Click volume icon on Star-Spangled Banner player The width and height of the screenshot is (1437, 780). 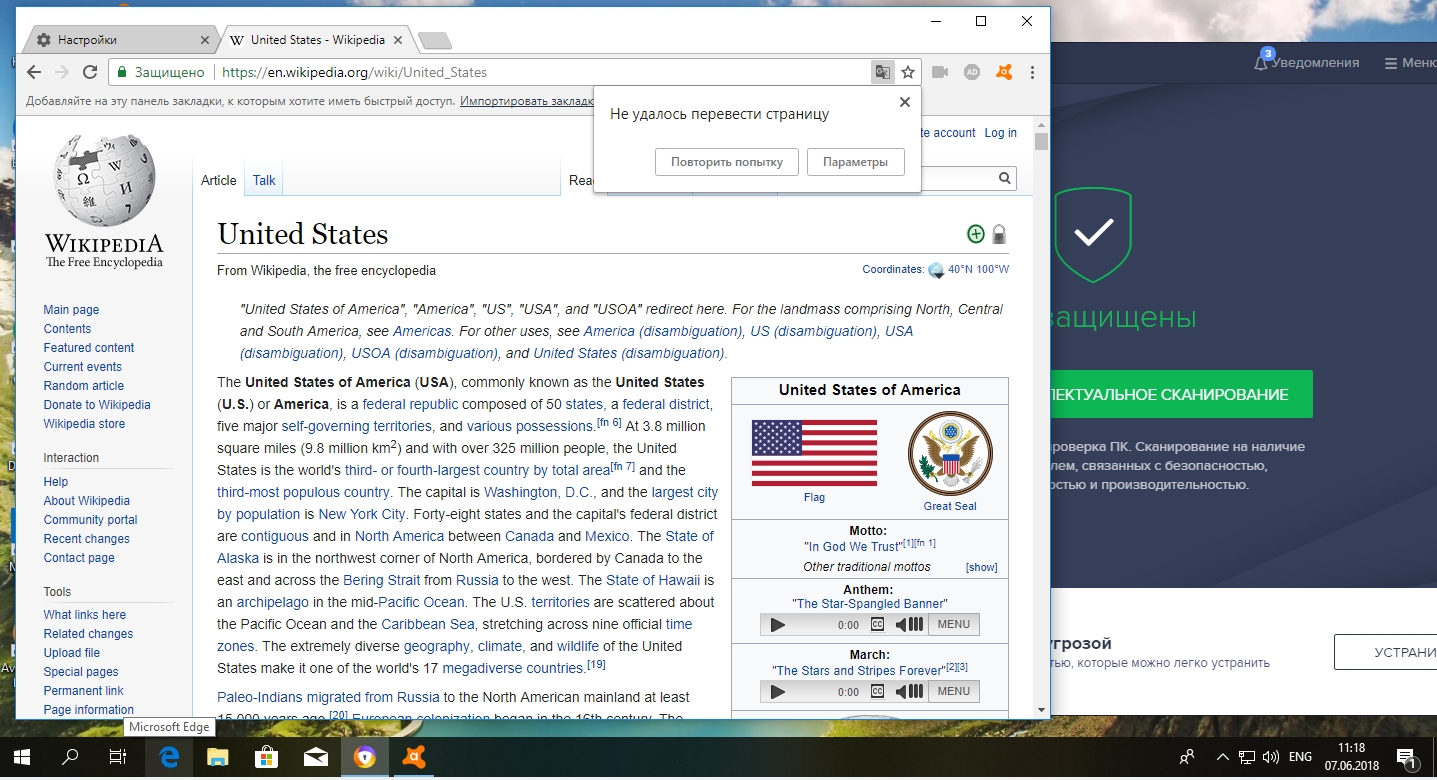click(x=908, y=625)
